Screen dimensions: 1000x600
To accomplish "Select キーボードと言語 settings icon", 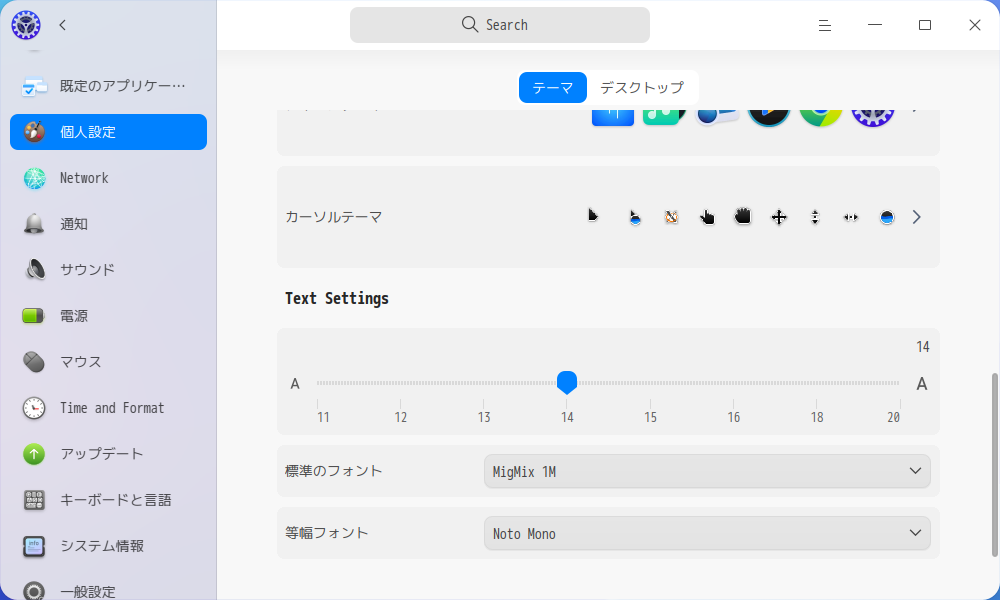I will point(33,500).
